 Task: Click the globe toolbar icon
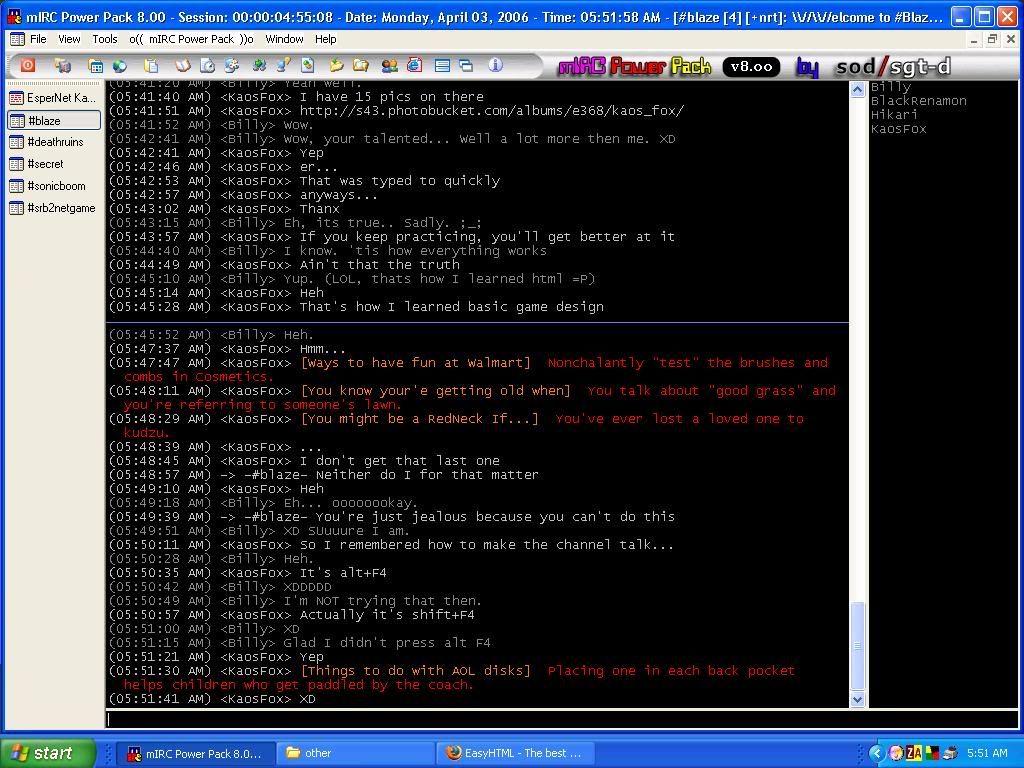pyautogui.click(x=120, y=66)
